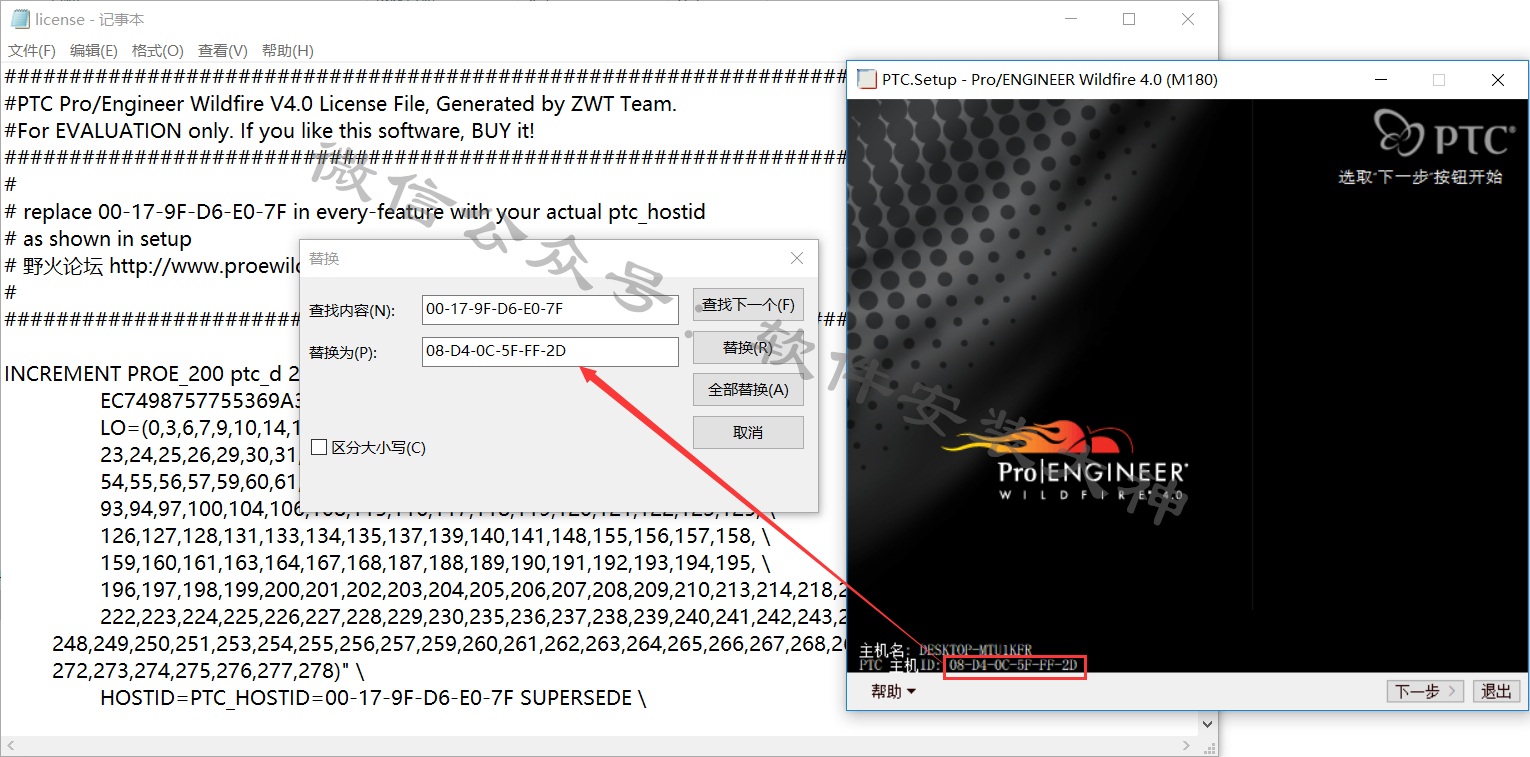Close the PTC.Setup window
Viewport: 1530px width, 757px height.
pyautogui.click(x=1498, y=80)
